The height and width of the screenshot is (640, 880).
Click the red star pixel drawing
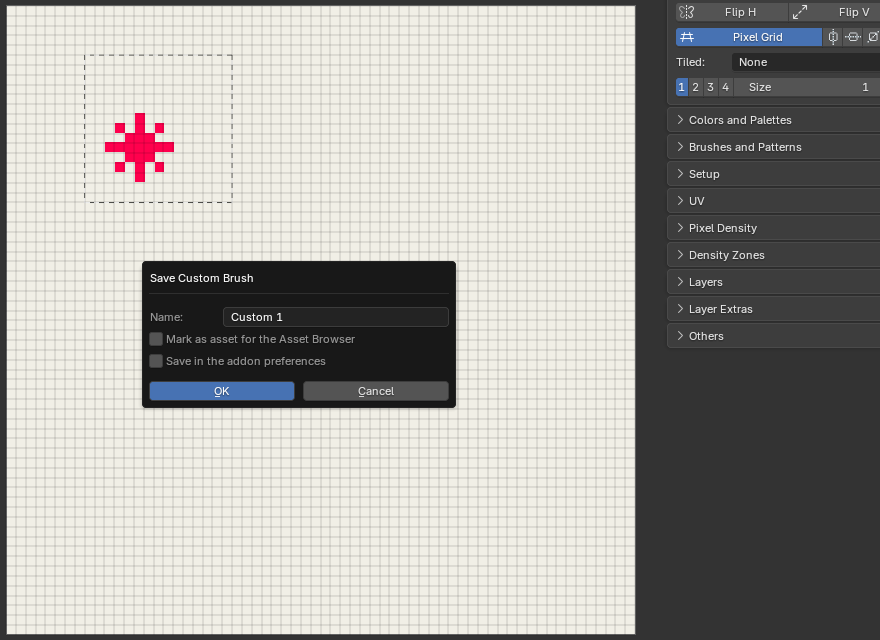tap(140, 148)
